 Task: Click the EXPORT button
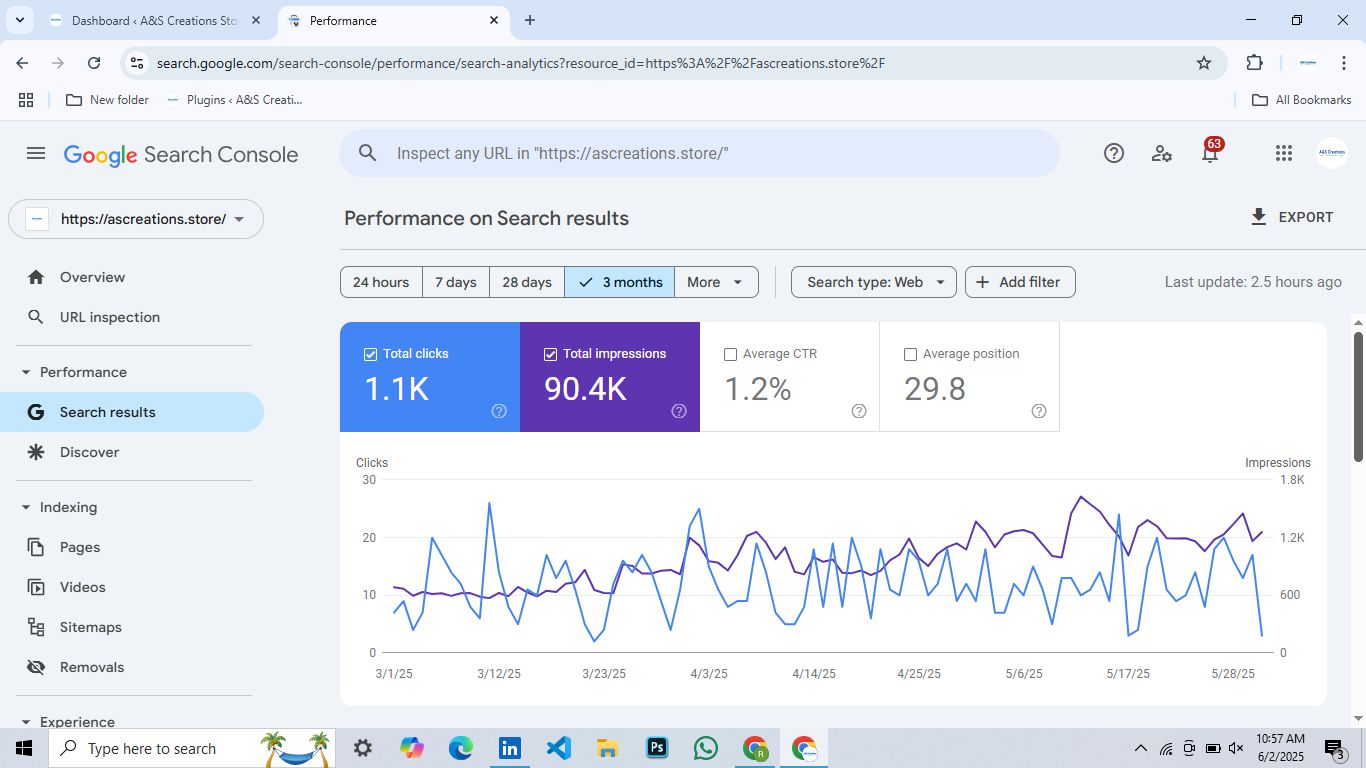click(1291, 217)
